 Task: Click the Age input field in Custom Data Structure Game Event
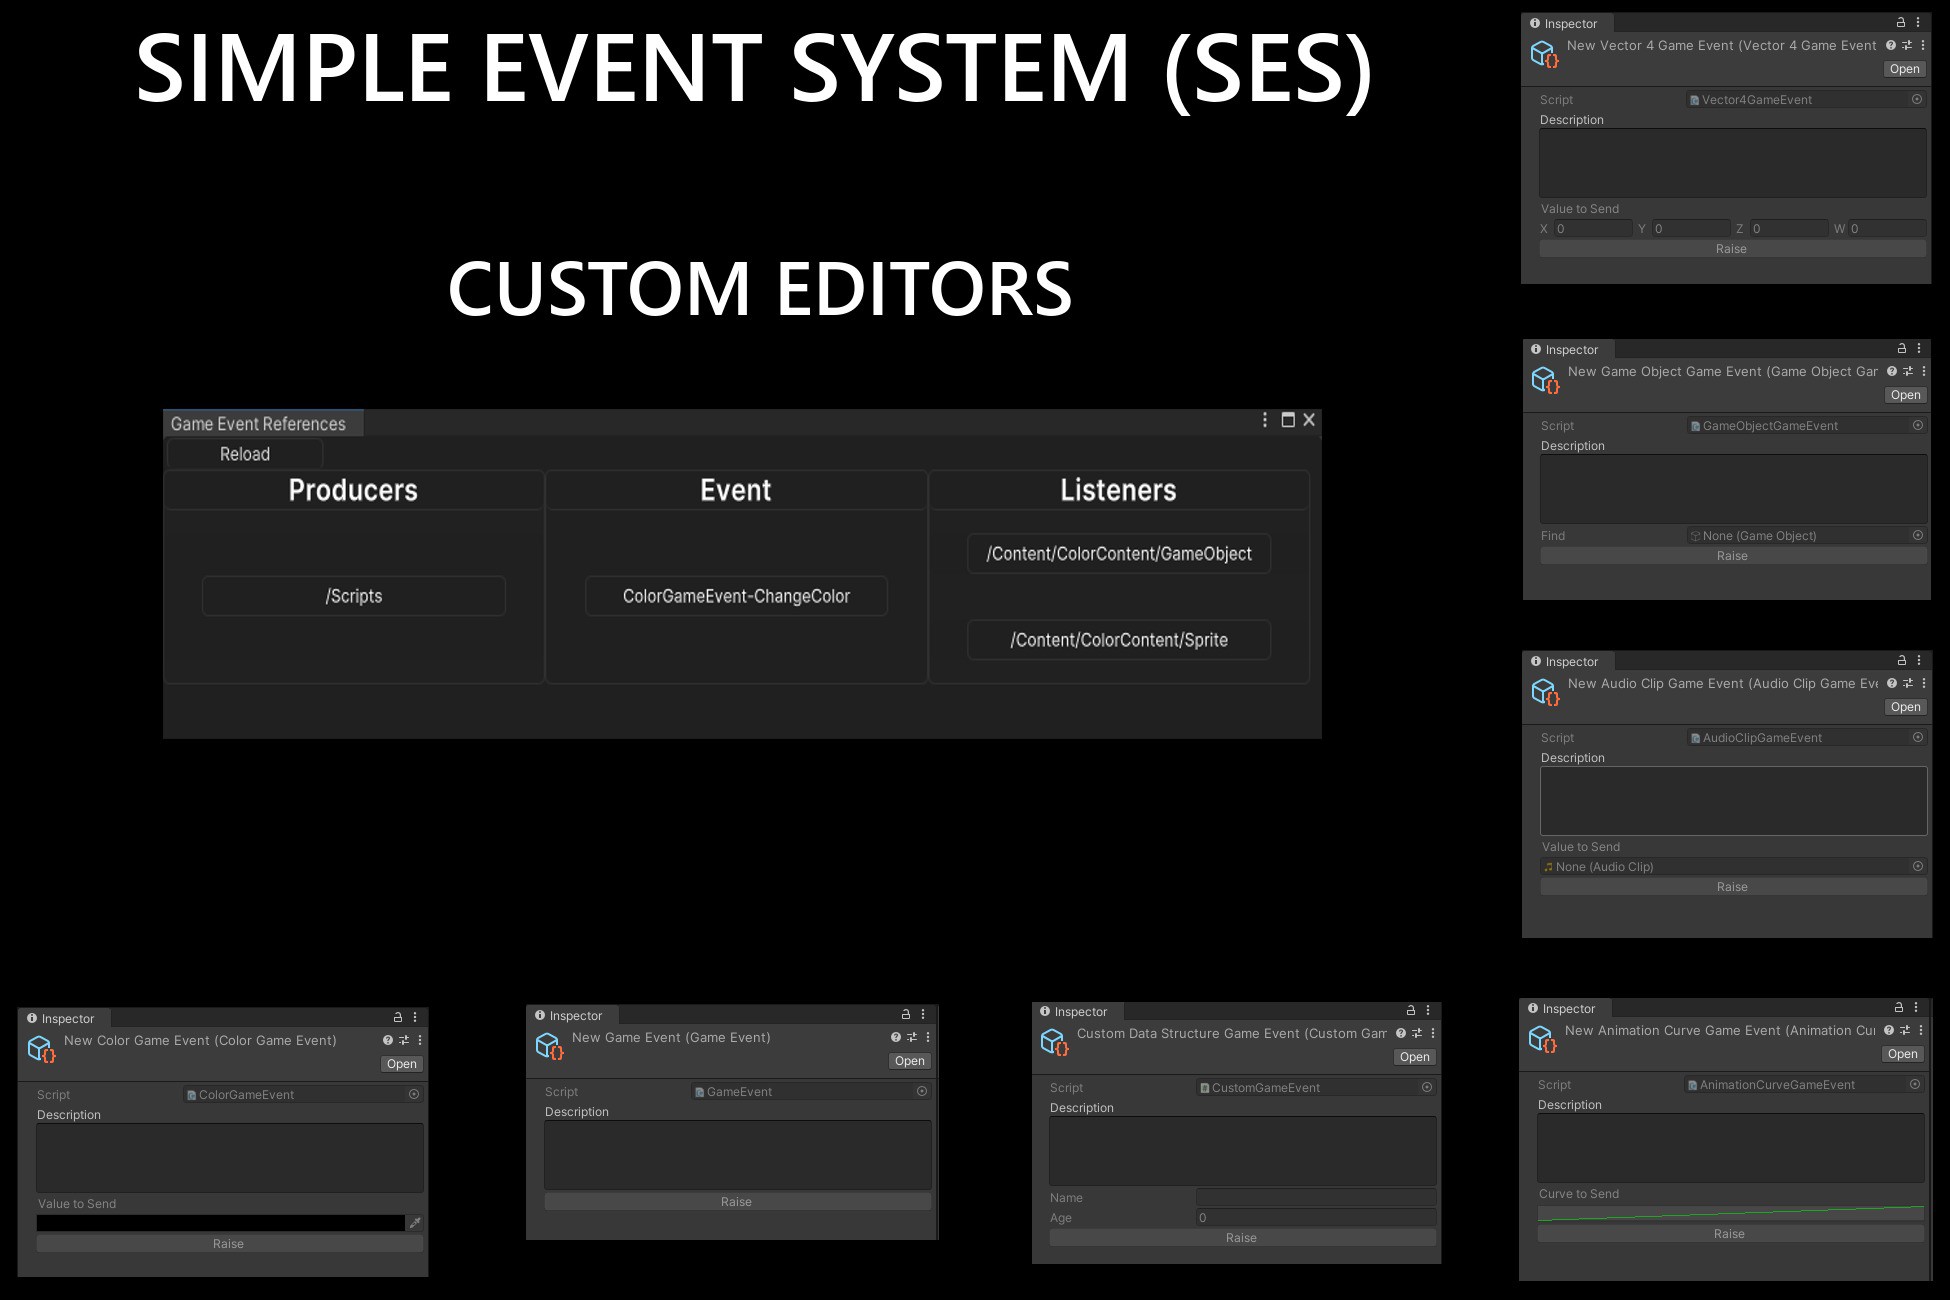point(1315,1217)
